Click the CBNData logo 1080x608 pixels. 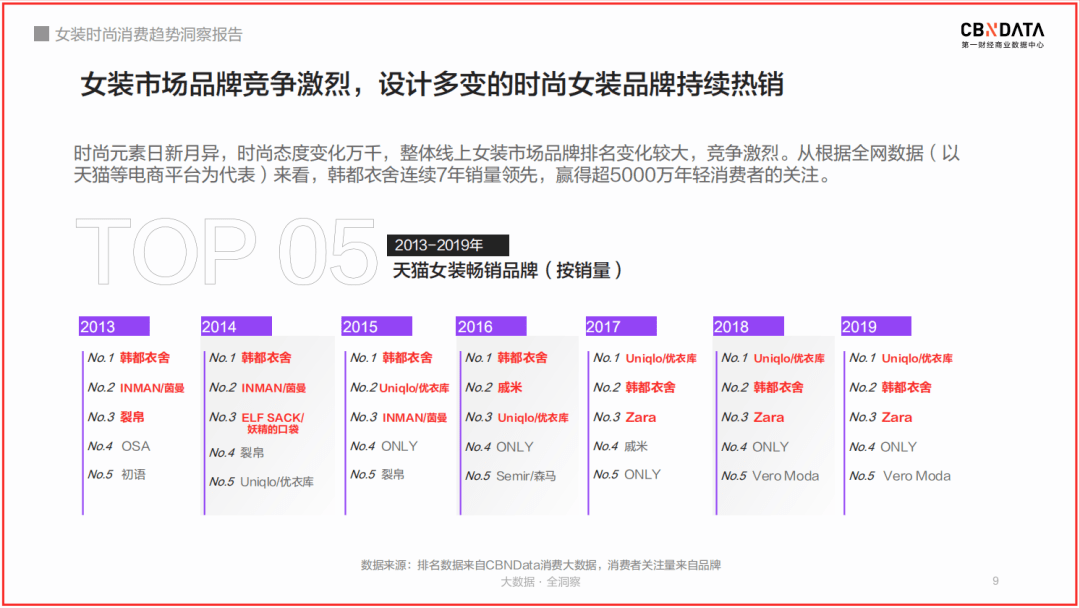(1002, 34)
